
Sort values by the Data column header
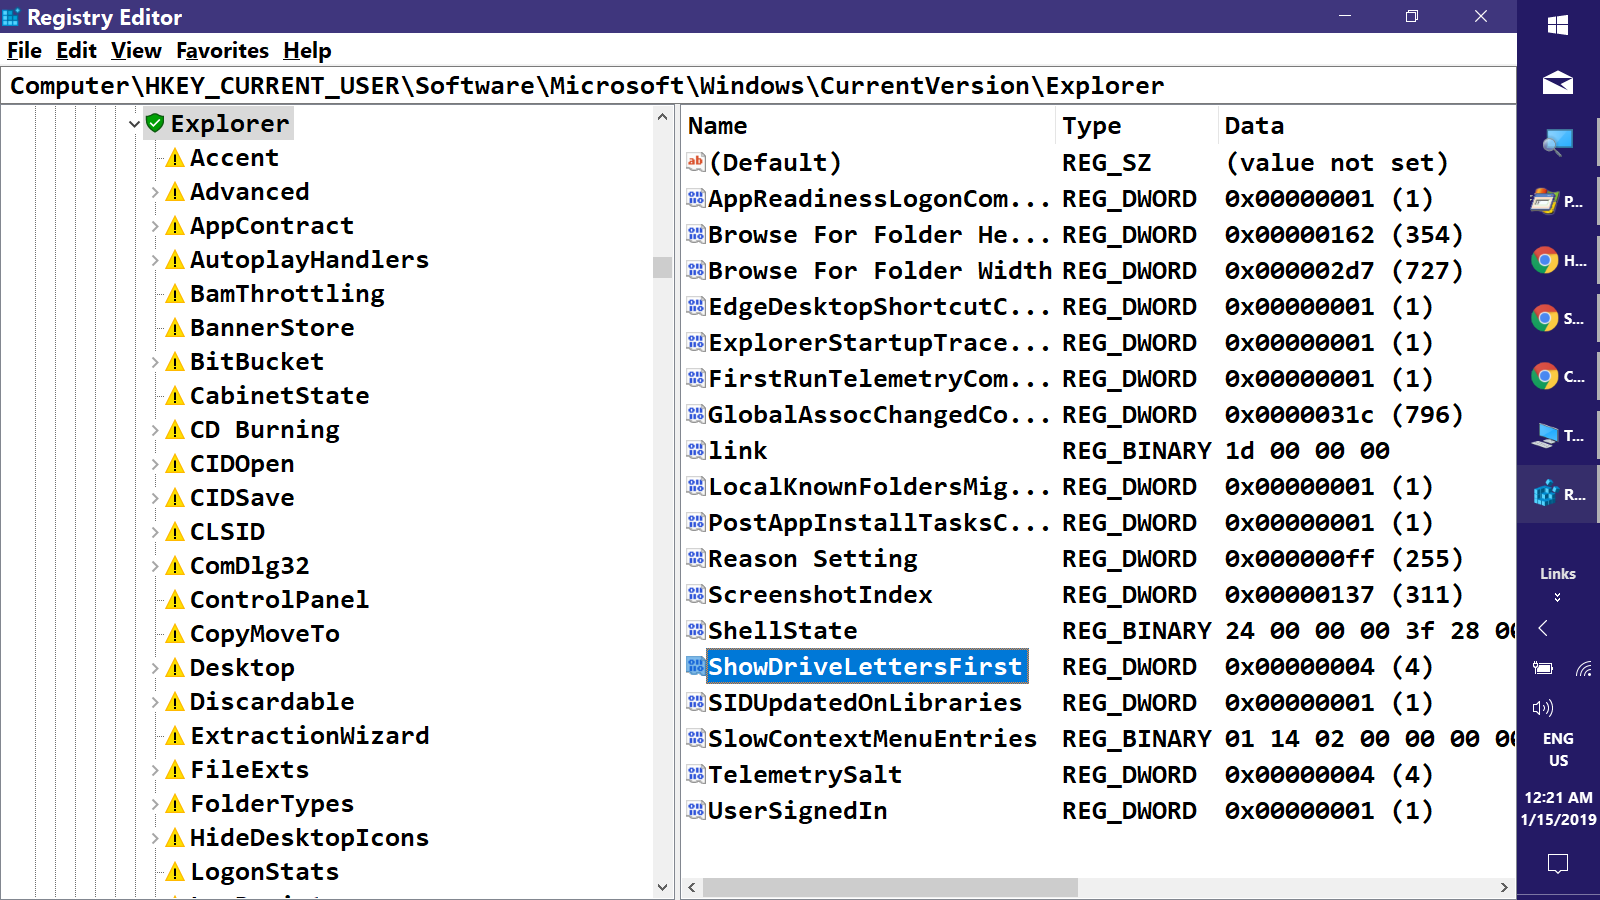click(x=1367, y=126)
